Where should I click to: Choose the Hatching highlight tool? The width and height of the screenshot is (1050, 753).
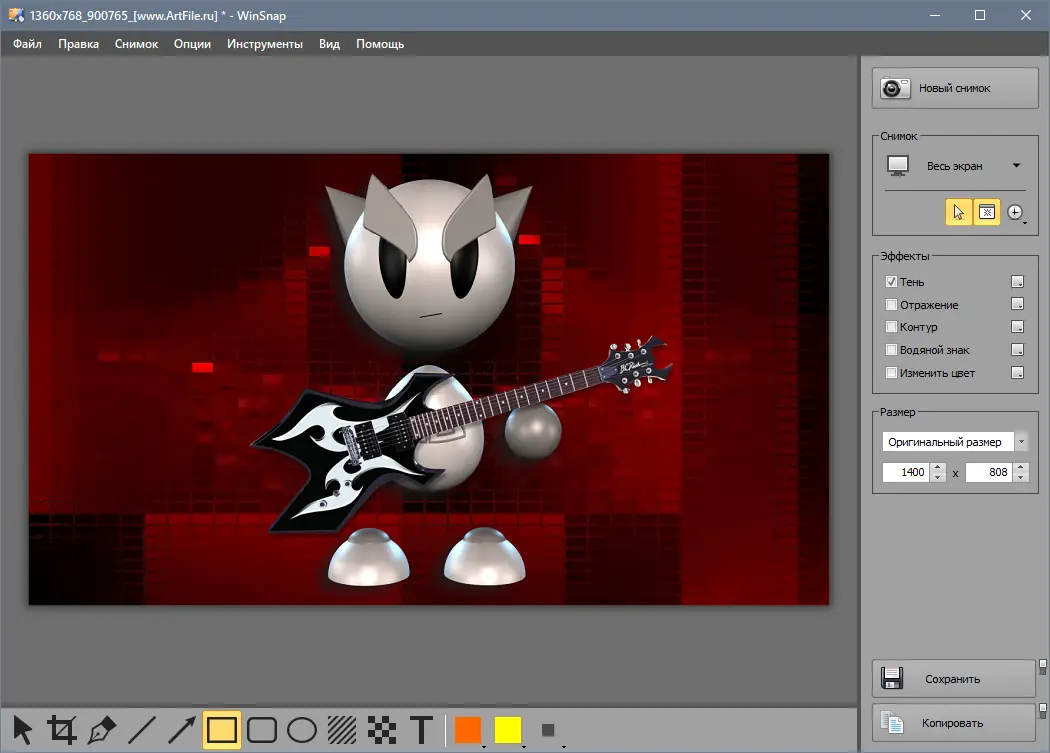click(x=341, y=730)
